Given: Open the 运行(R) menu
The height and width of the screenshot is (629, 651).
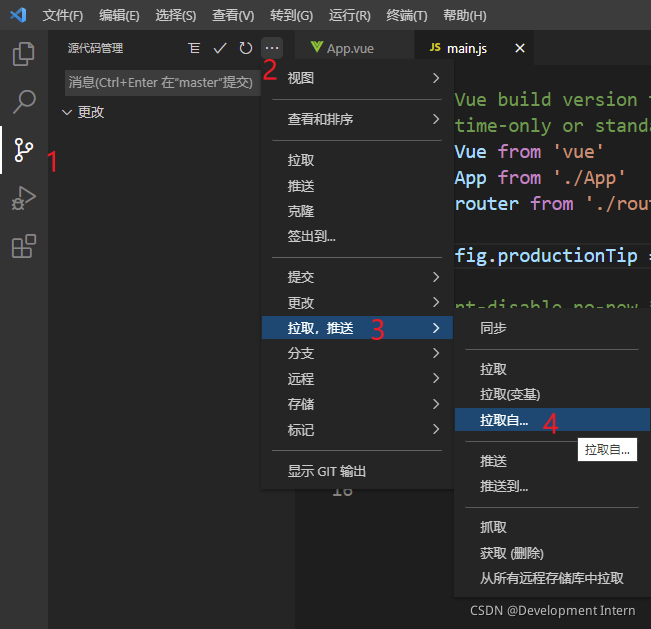Looking at the screenshot, I should [x=350, y=16].
